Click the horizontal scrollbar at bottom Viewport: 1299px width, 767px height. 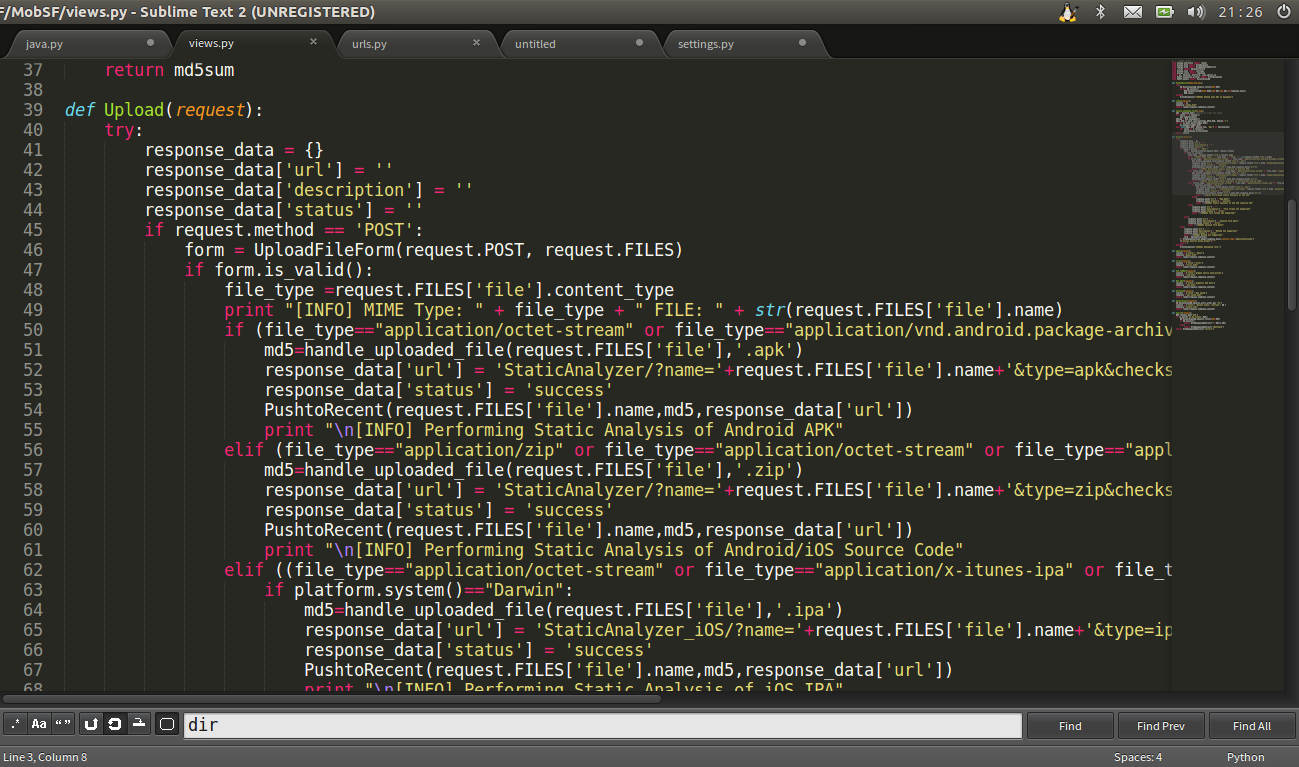click(x=331, y=699)
